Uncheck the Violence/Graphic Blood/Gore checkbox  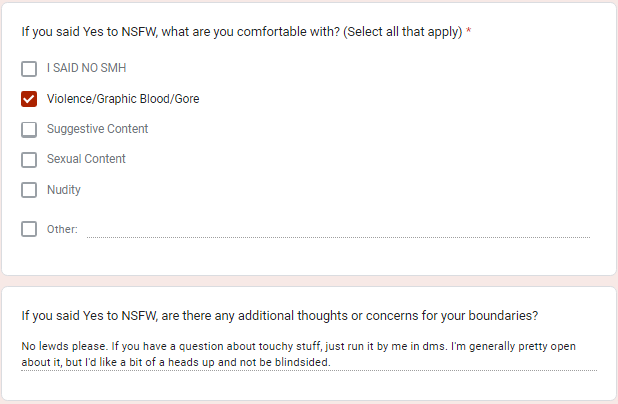[29, 99]
